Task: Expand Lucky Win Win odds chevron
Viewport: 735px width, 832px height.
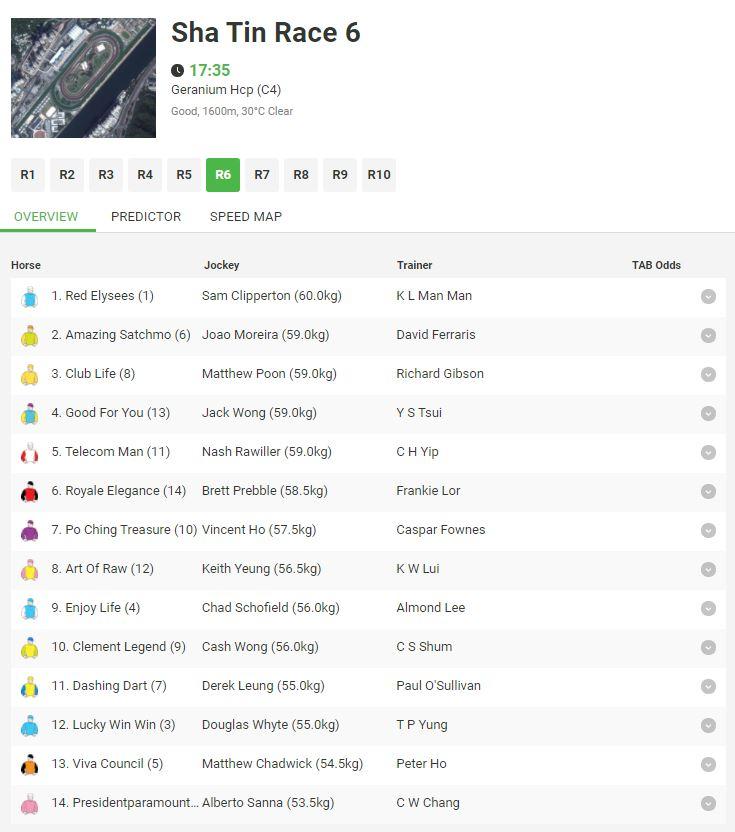Action: tap(708, 725)
